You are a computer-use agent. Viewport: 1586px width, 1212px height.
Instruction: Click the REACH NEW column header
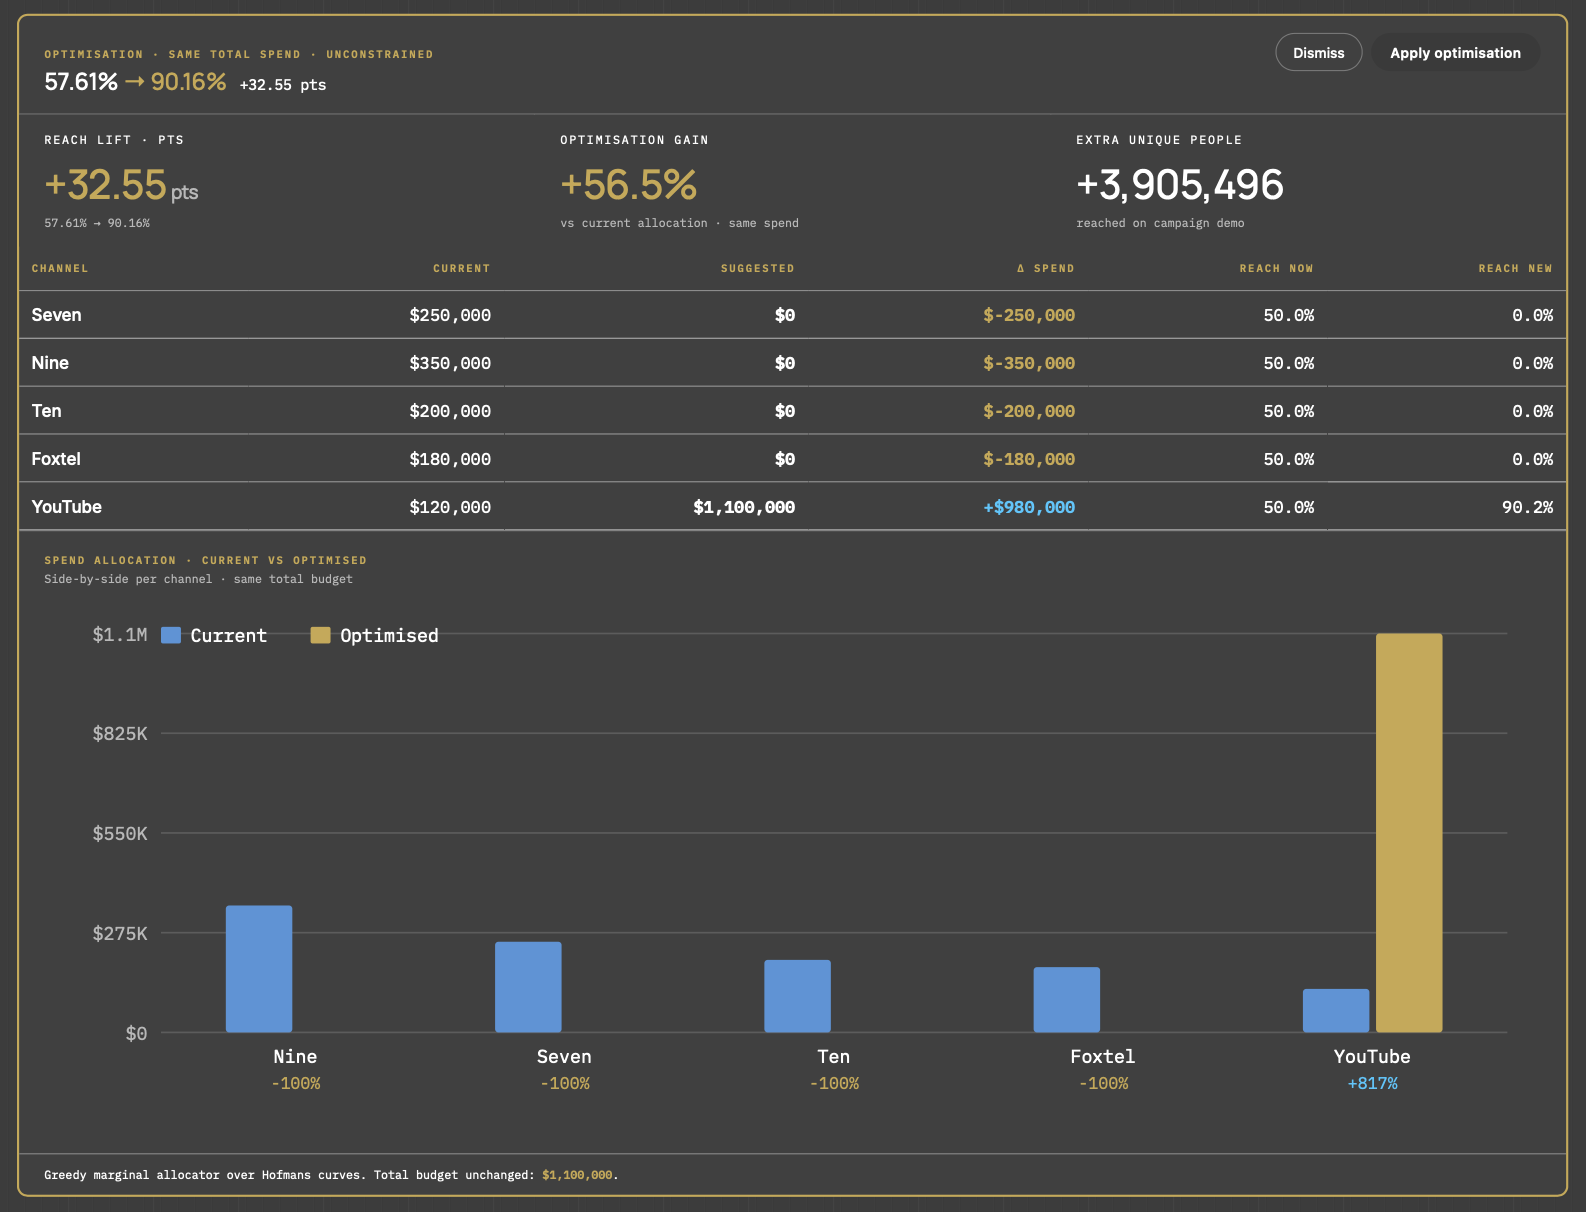click(1515, 268)
